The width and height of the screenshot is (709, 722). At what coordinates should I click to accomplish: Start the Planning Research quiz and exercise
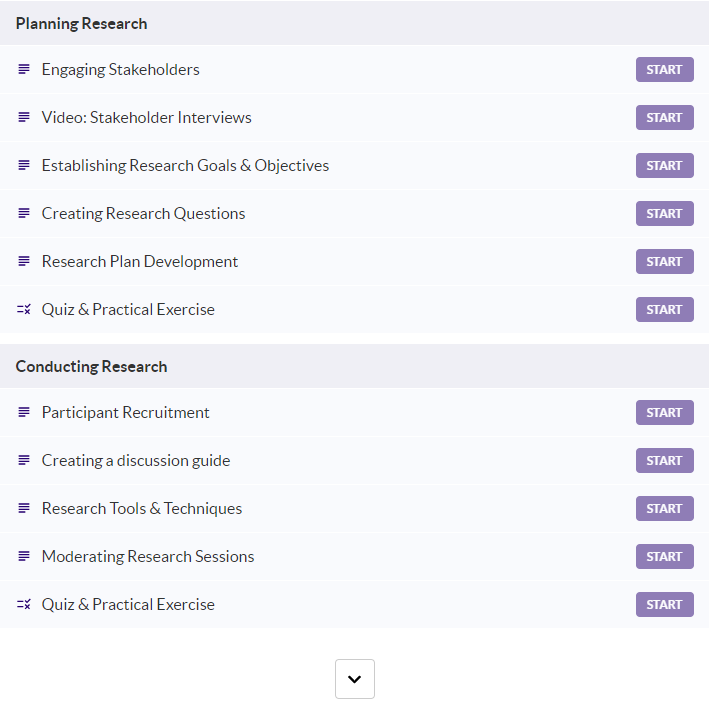[x=664, y=309]
